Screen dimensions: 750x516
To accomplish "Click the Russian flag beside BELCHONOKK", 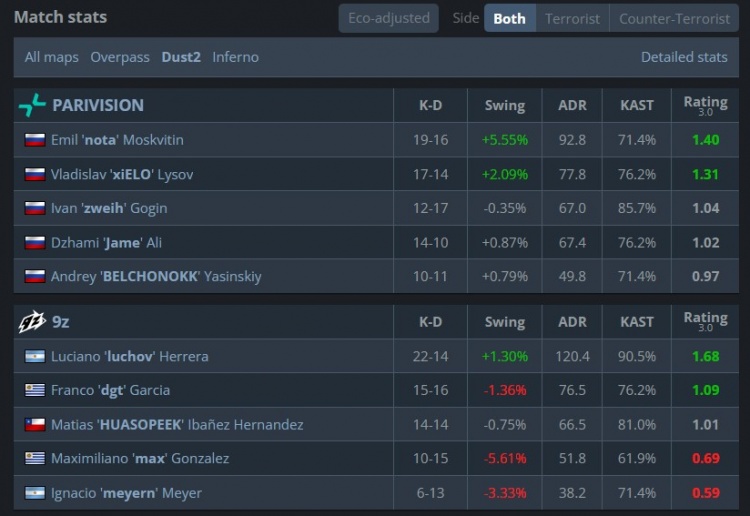I will 35,276.
